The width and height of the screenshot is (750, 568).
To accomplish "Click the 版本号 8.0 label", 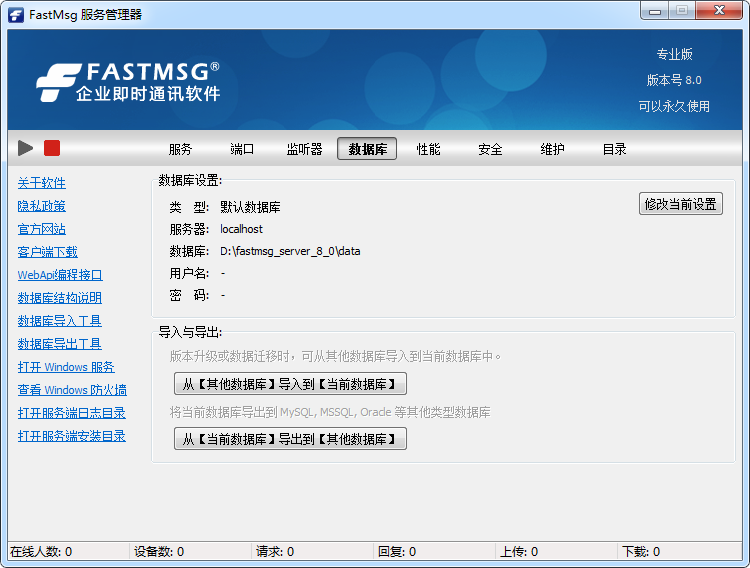I will pyautogui.click(x=674, y=80).
